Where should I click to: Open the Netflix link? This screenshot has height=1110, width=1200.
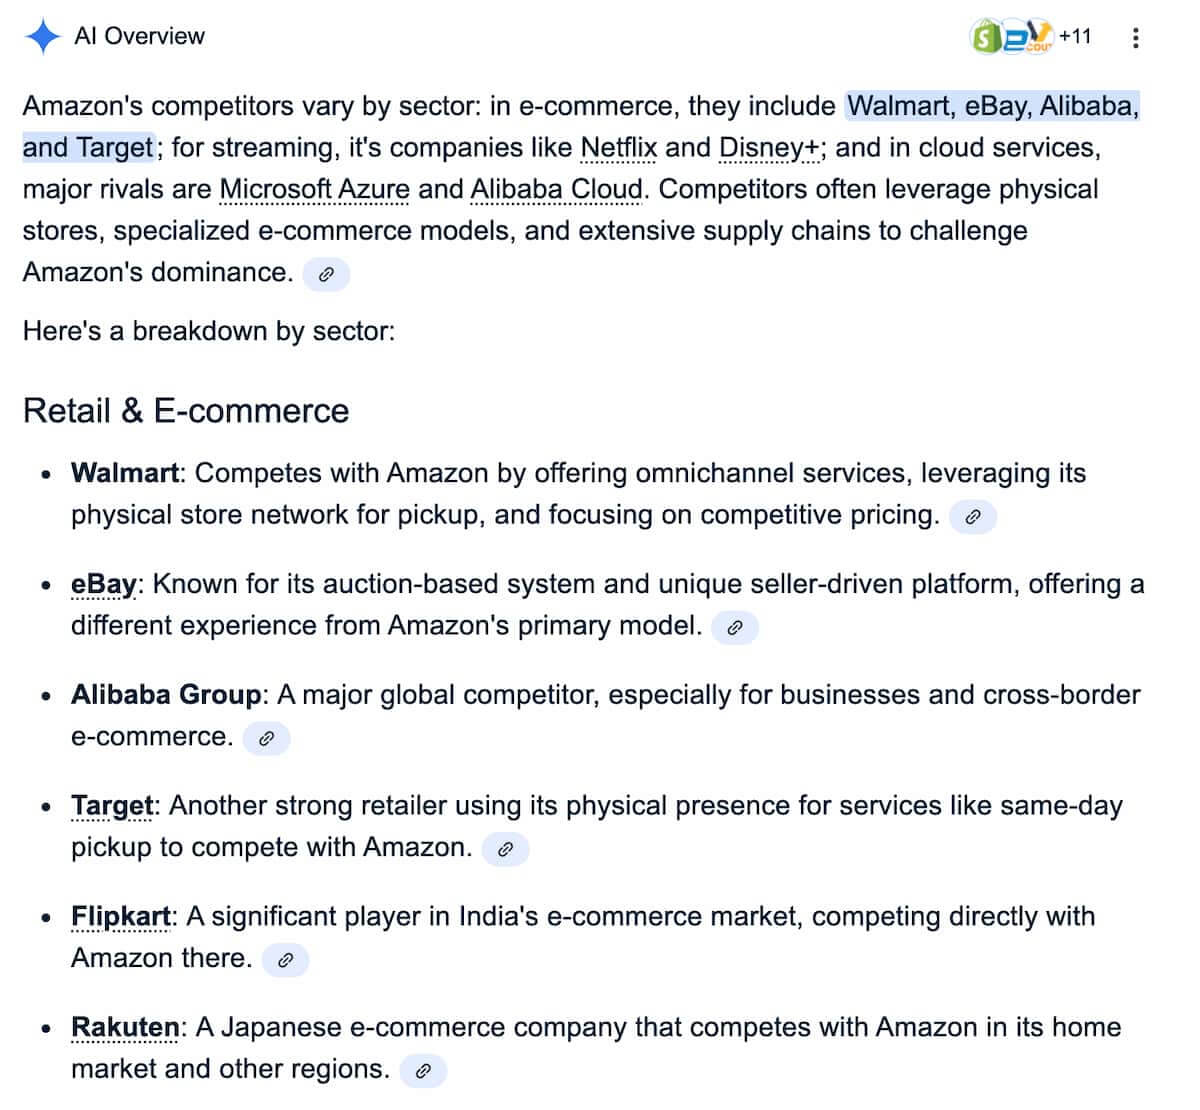[619, 147]
